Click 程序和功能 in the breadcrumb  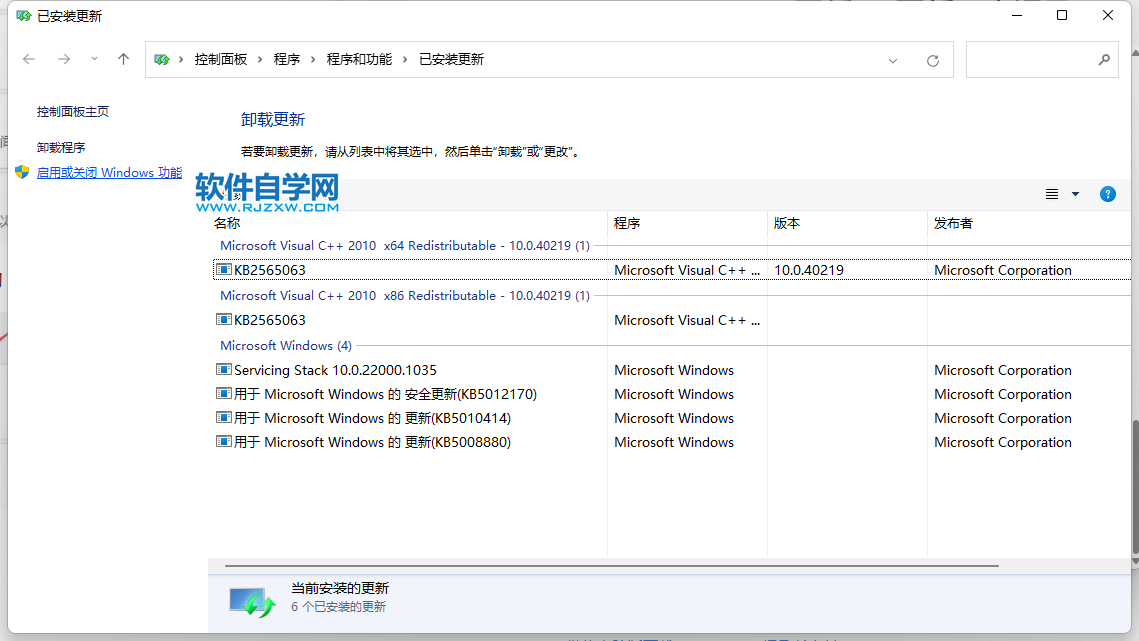359,60
